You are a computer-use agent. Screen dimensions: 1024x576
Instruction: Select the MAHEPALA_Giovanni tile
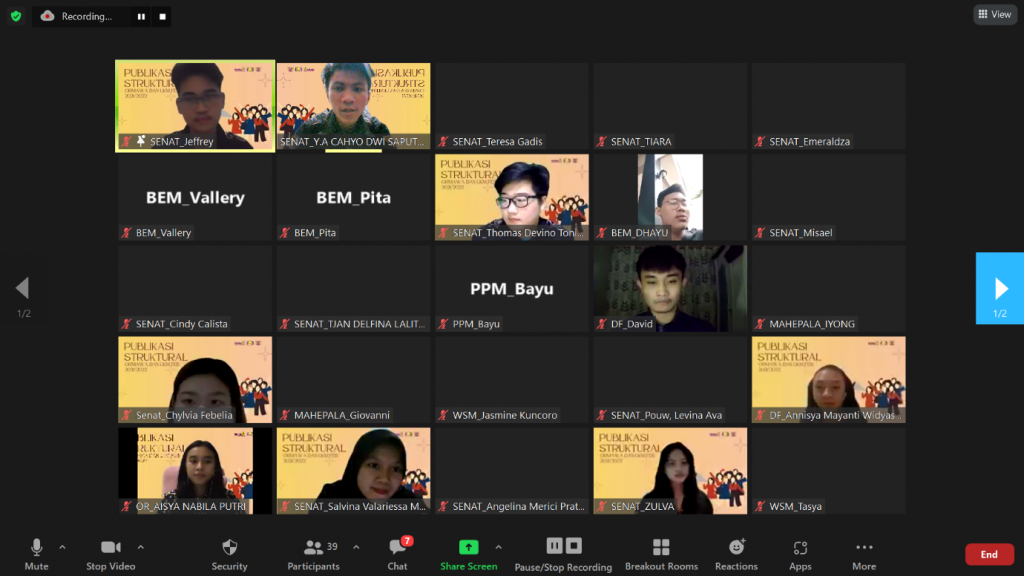tap(353, 379)
